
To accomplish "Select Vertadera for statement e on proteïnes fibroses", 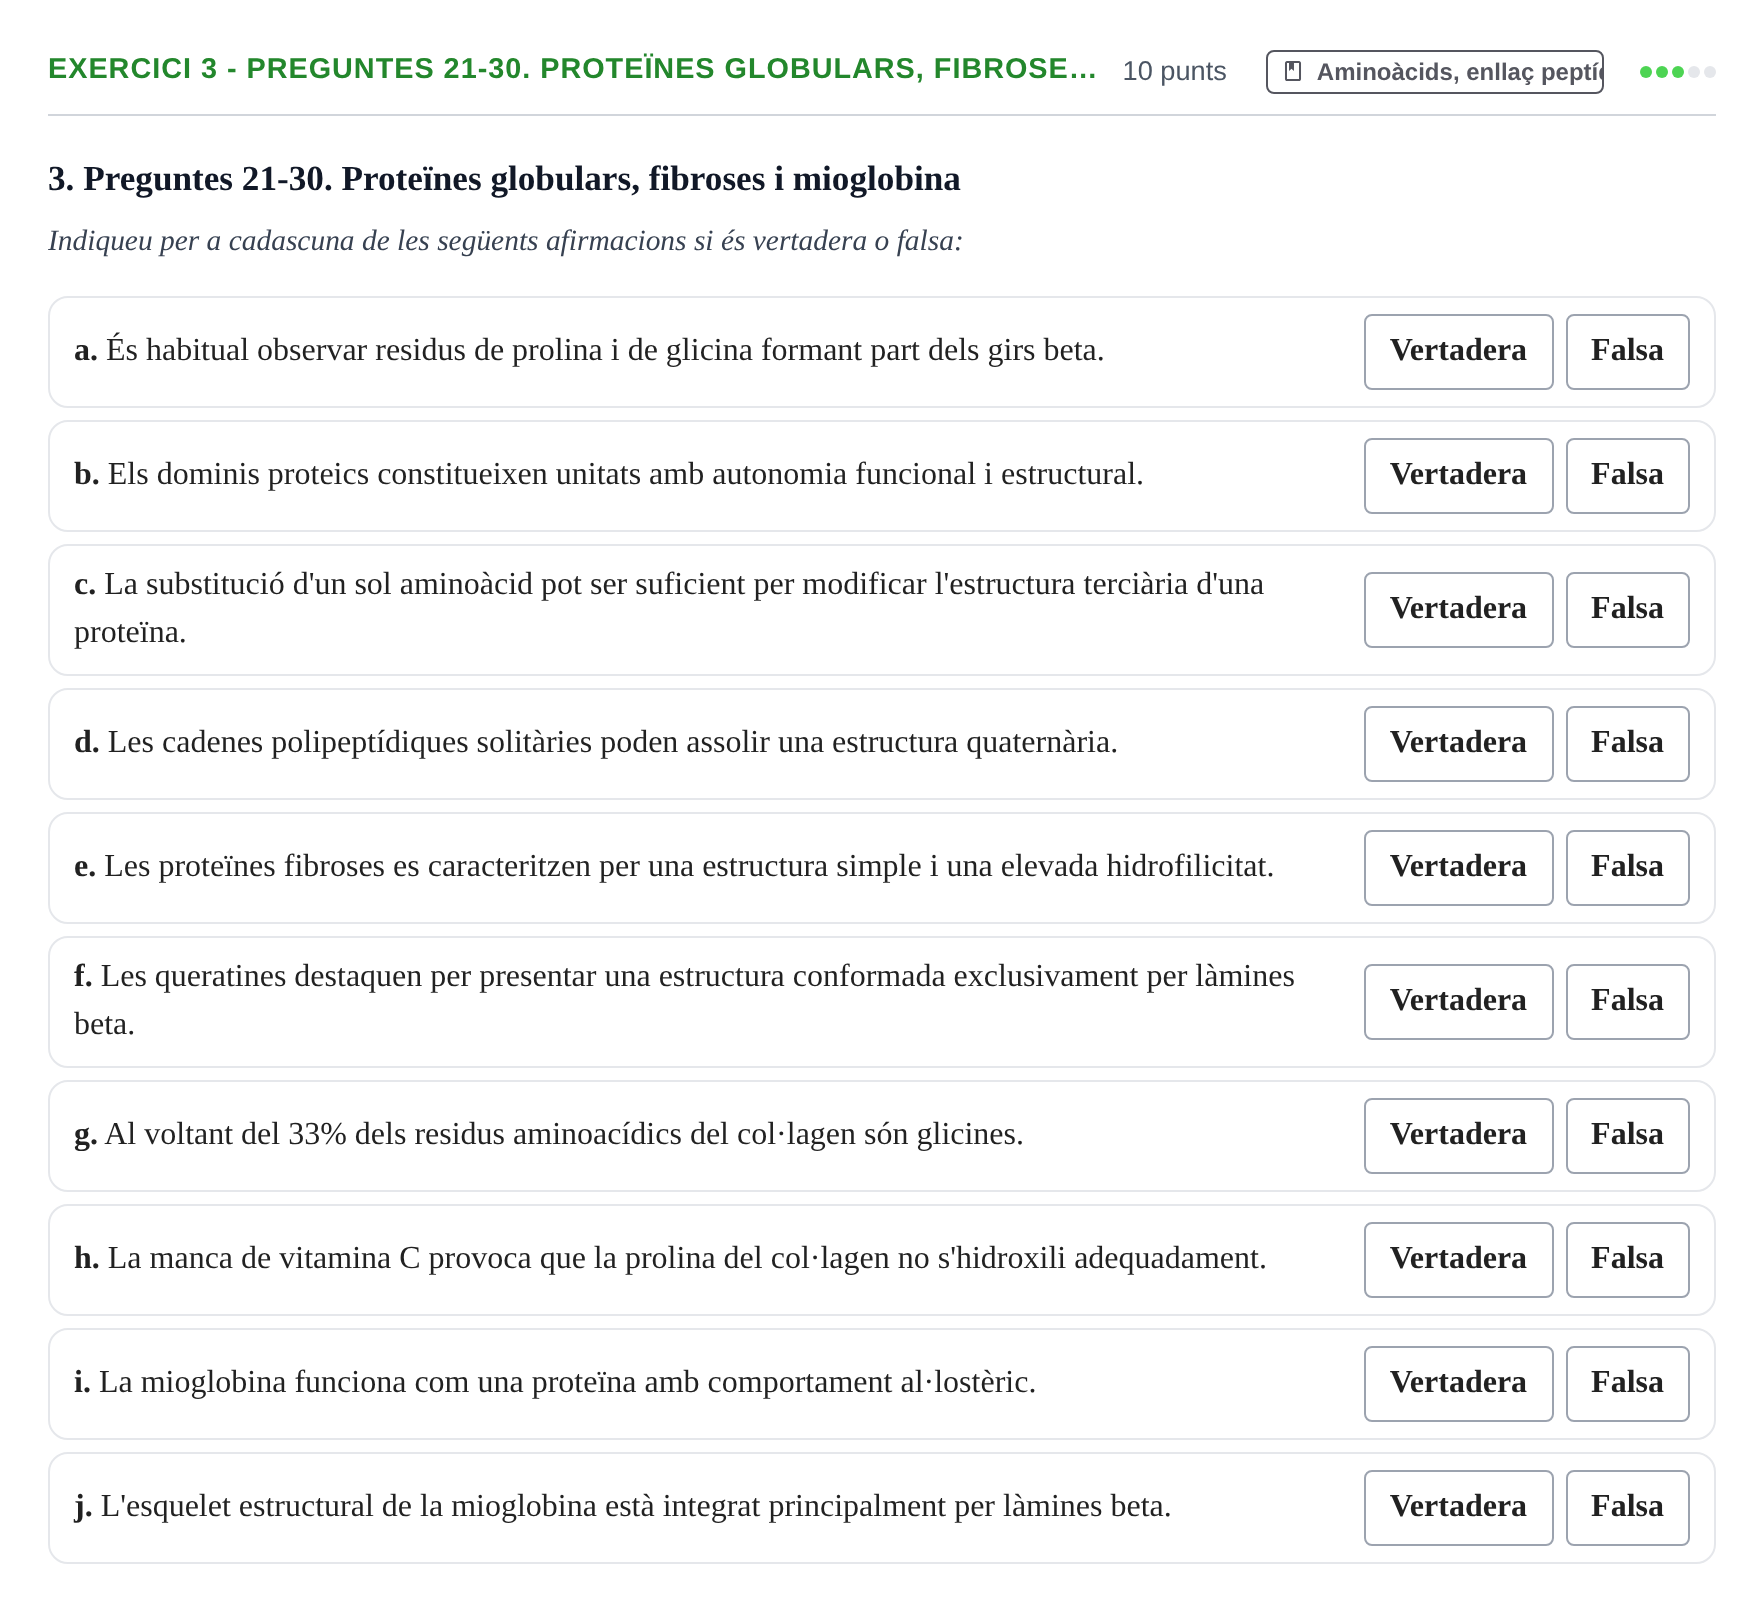I will pyautogui.click(x=1458, y=868).
